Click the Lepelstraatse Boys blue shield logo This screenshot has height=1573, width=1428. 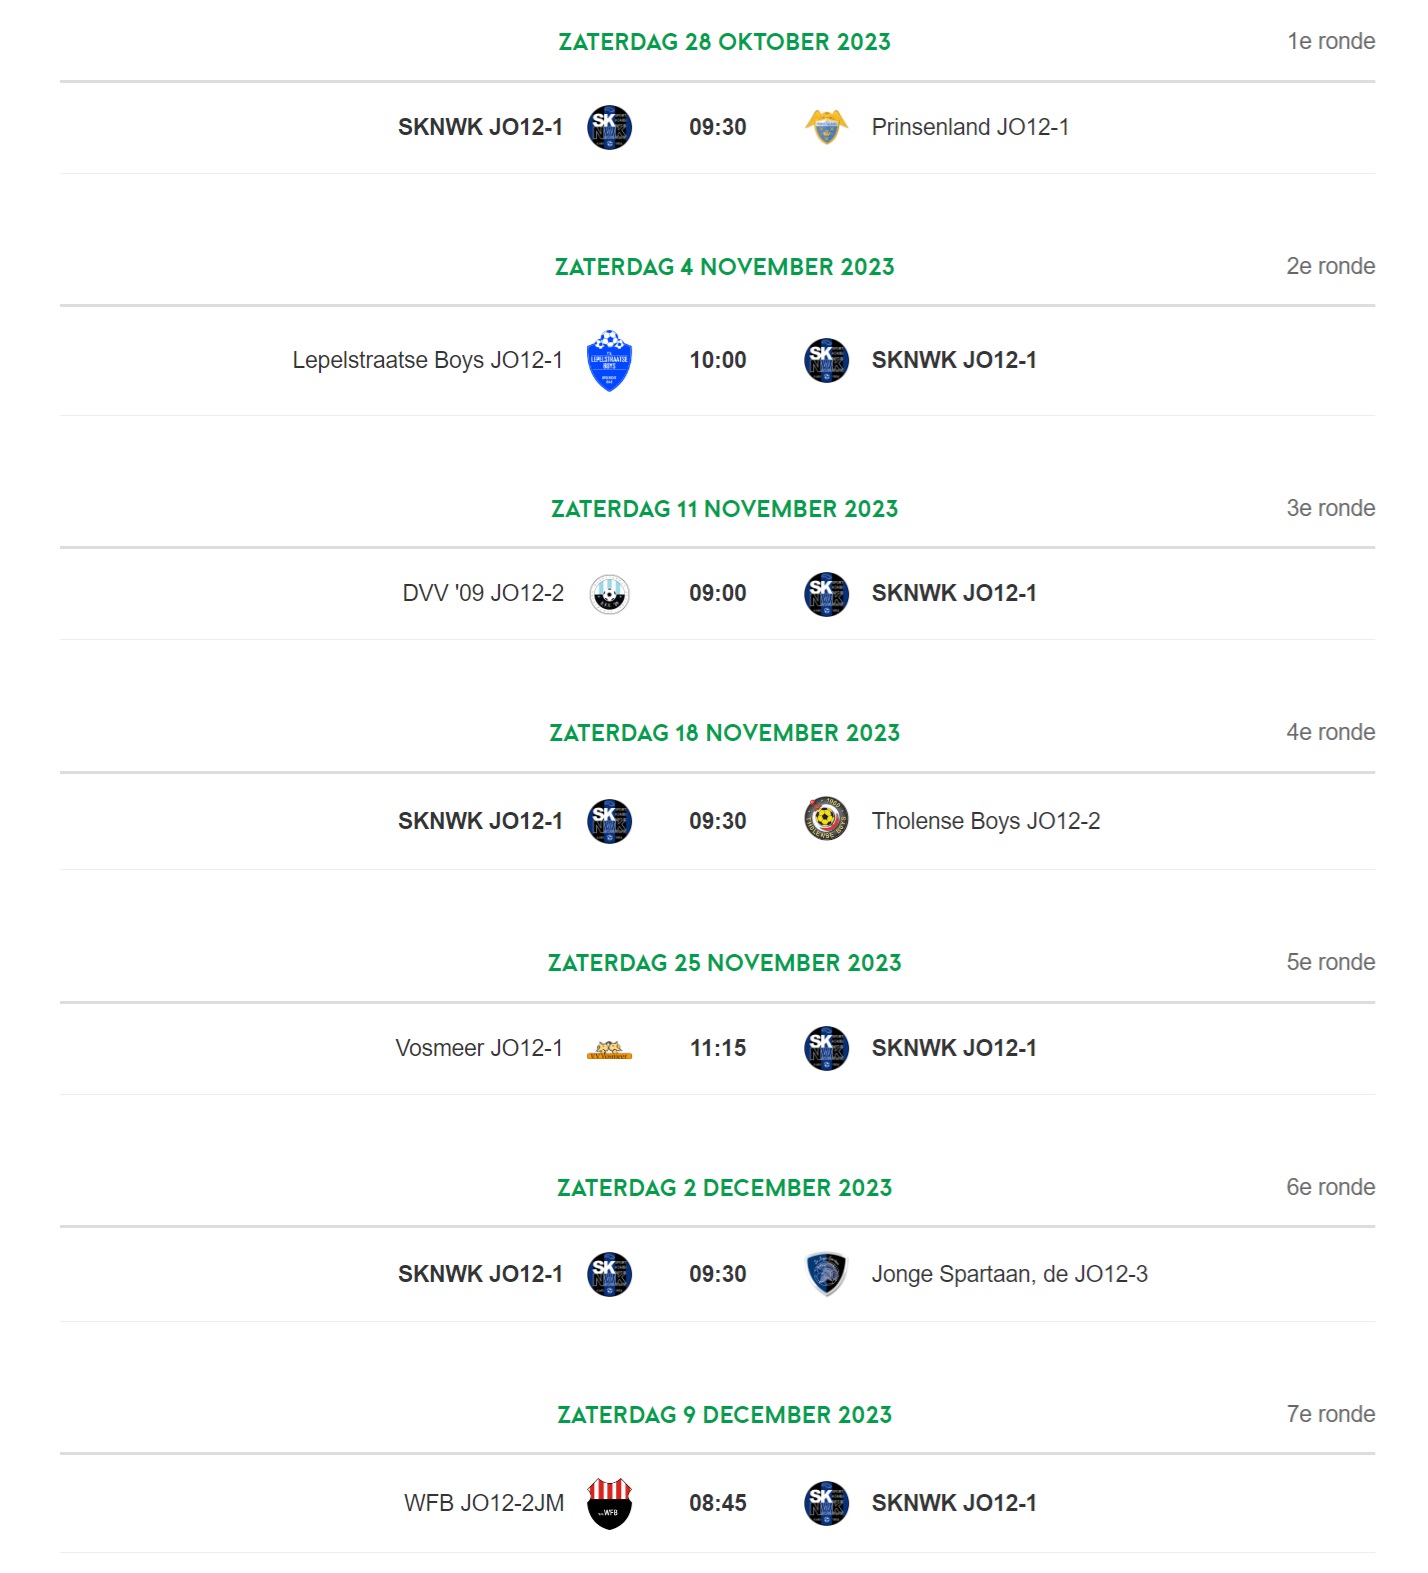pos(609,360)
